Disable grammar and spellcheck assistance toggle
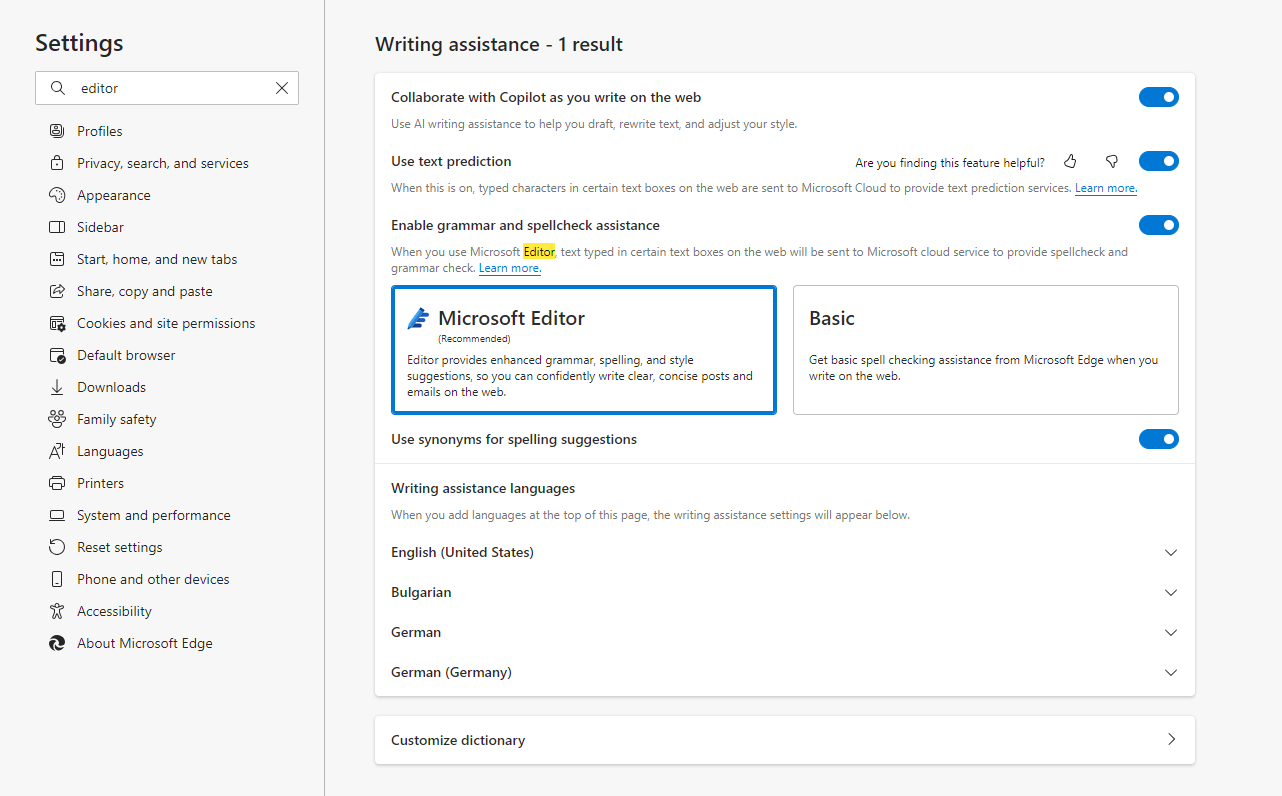The height and width of the screenshot is (796, 1282). [x=1158, y=225]
